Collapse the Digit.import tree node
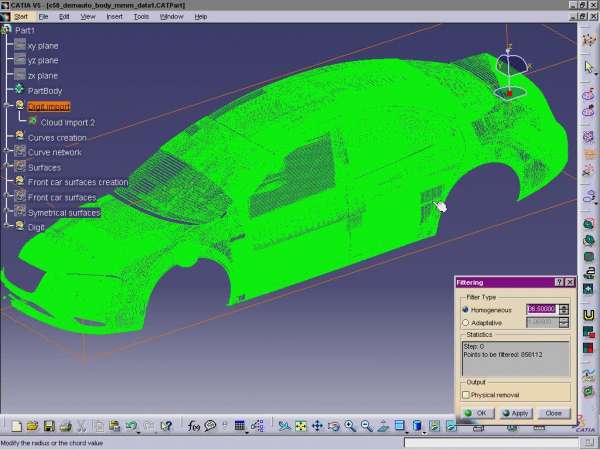The width and height of the screenshot is (600, 450). tap(8, 105)
